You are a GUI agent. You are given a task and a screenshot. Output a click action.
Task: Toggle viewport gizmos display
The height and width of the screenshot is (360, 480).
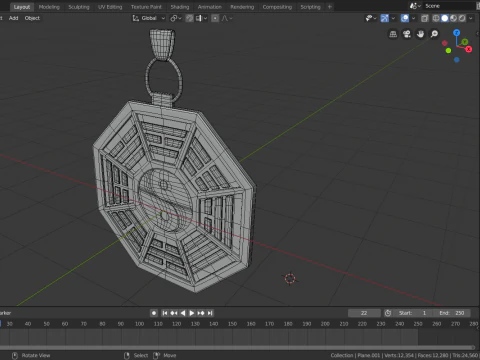pyautogui.click(x=384, y=18)
